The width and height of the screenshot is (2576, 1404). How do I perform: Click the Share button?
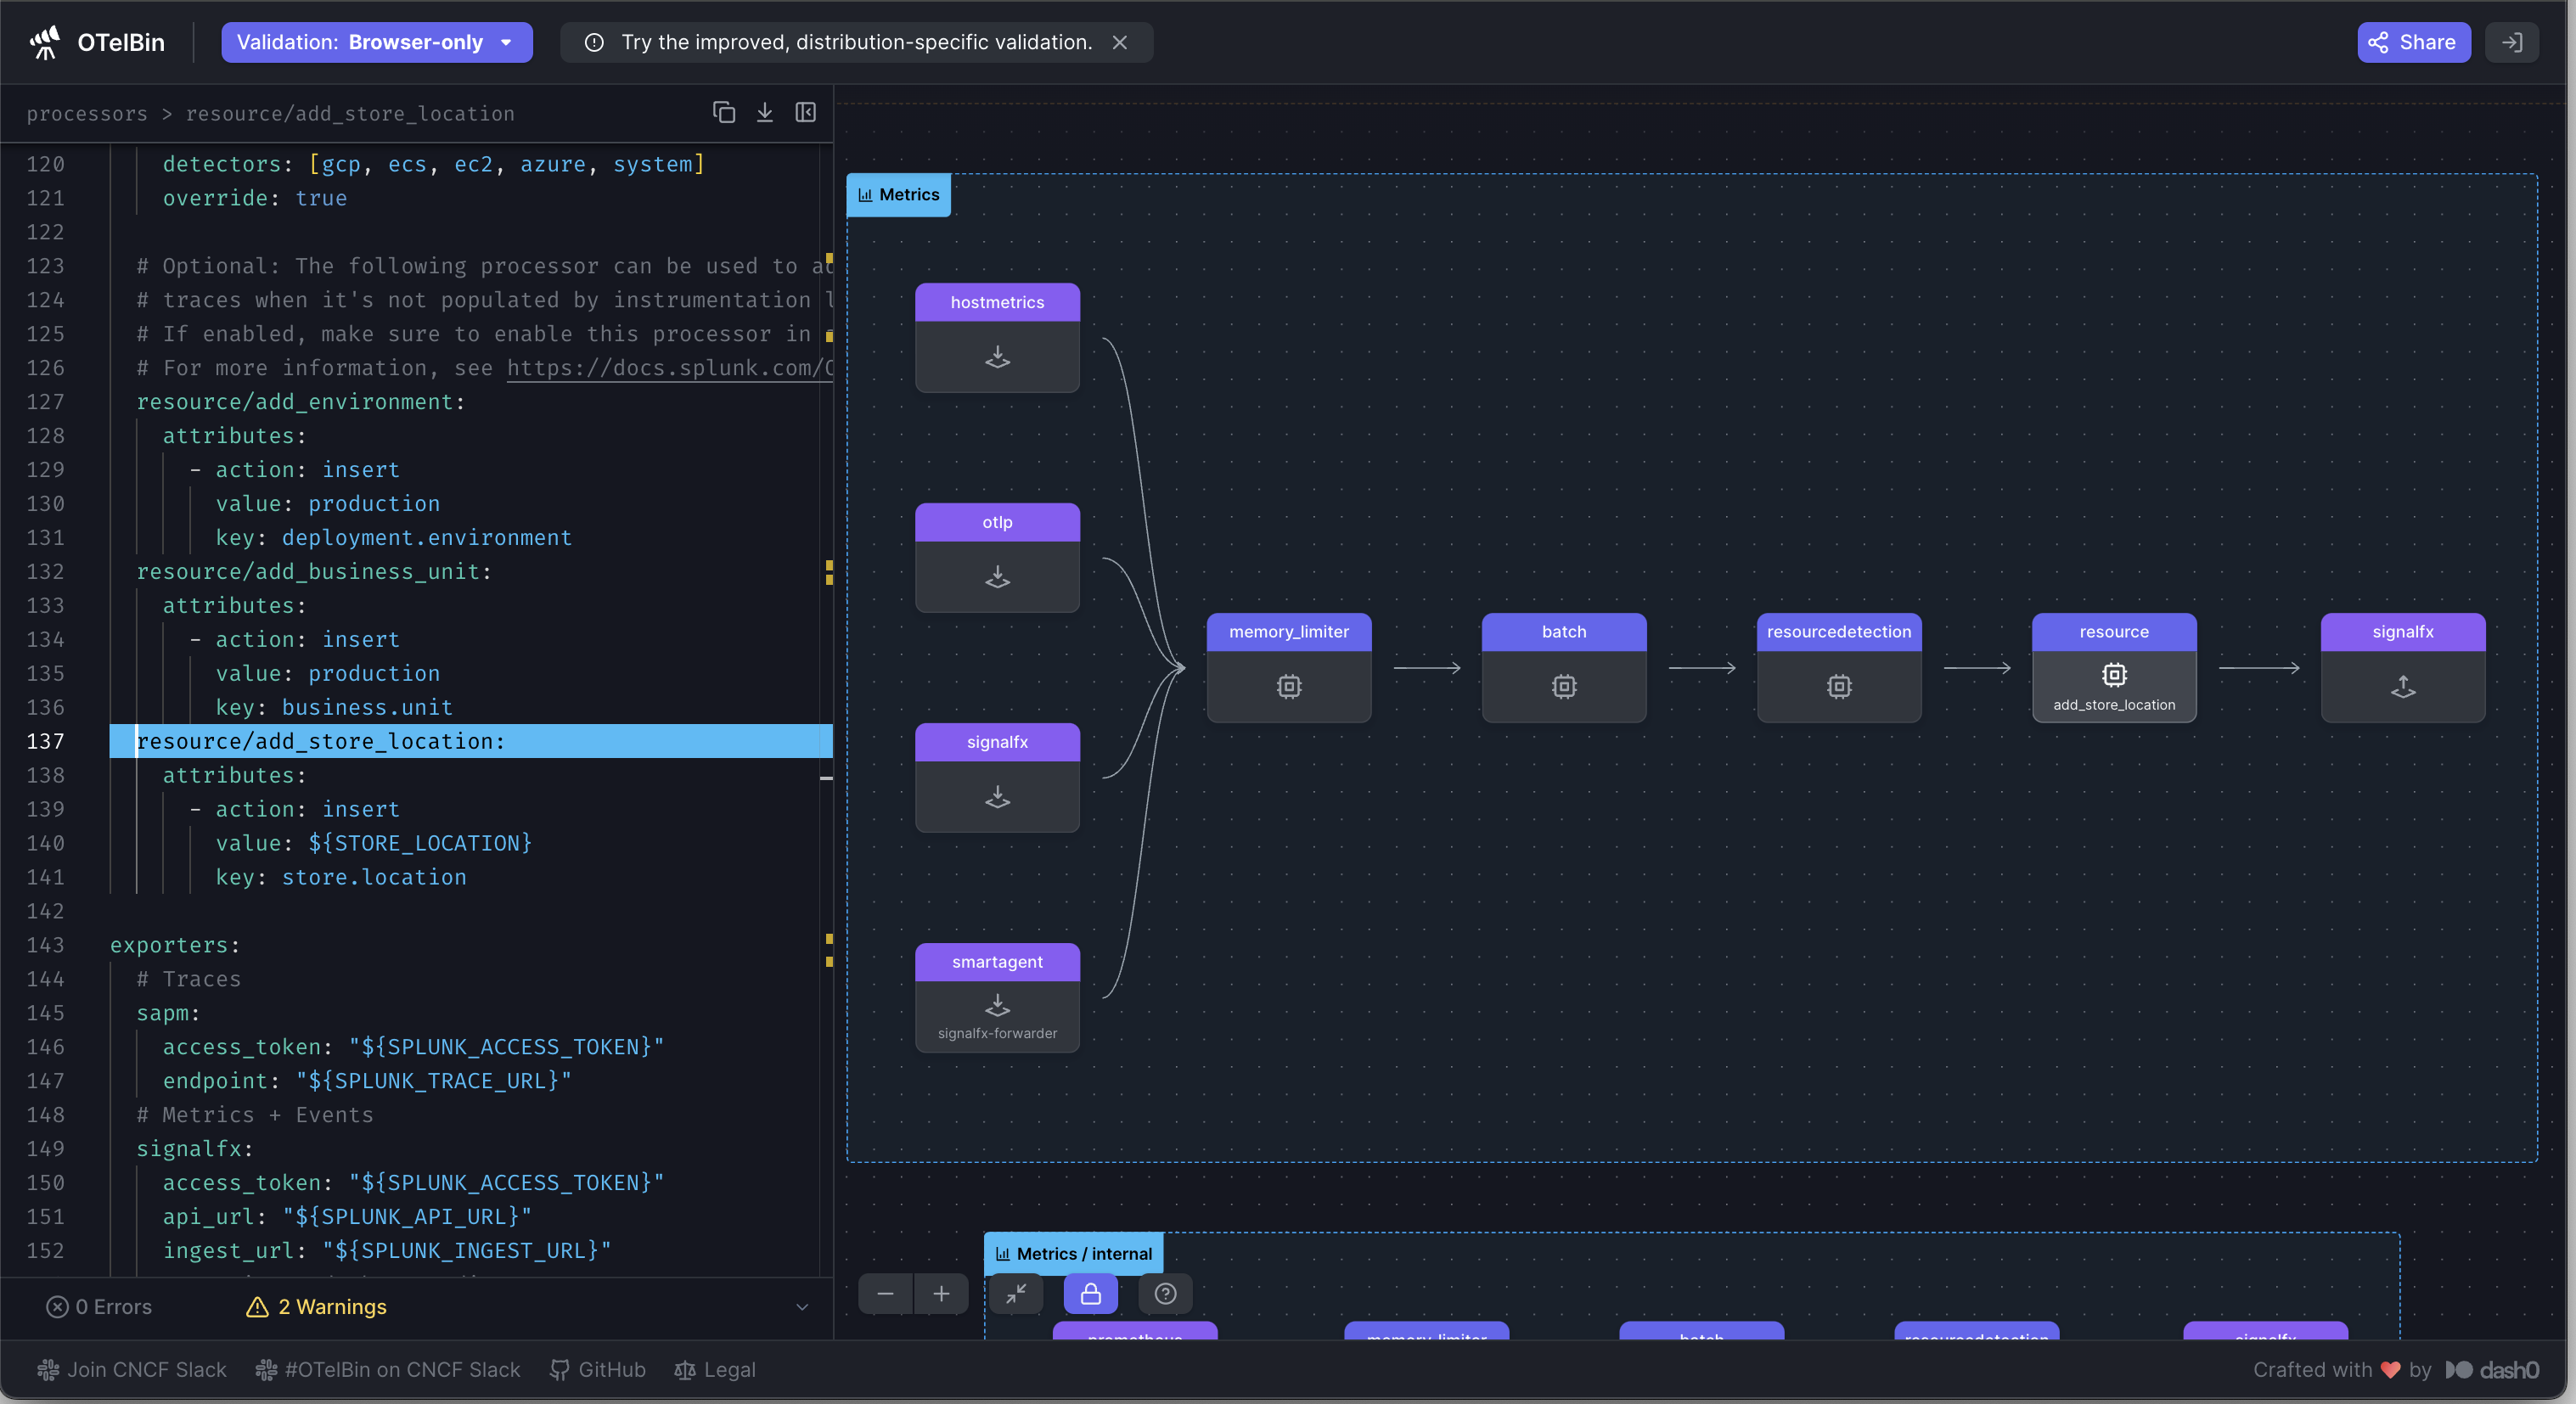tap(2413, 42)
